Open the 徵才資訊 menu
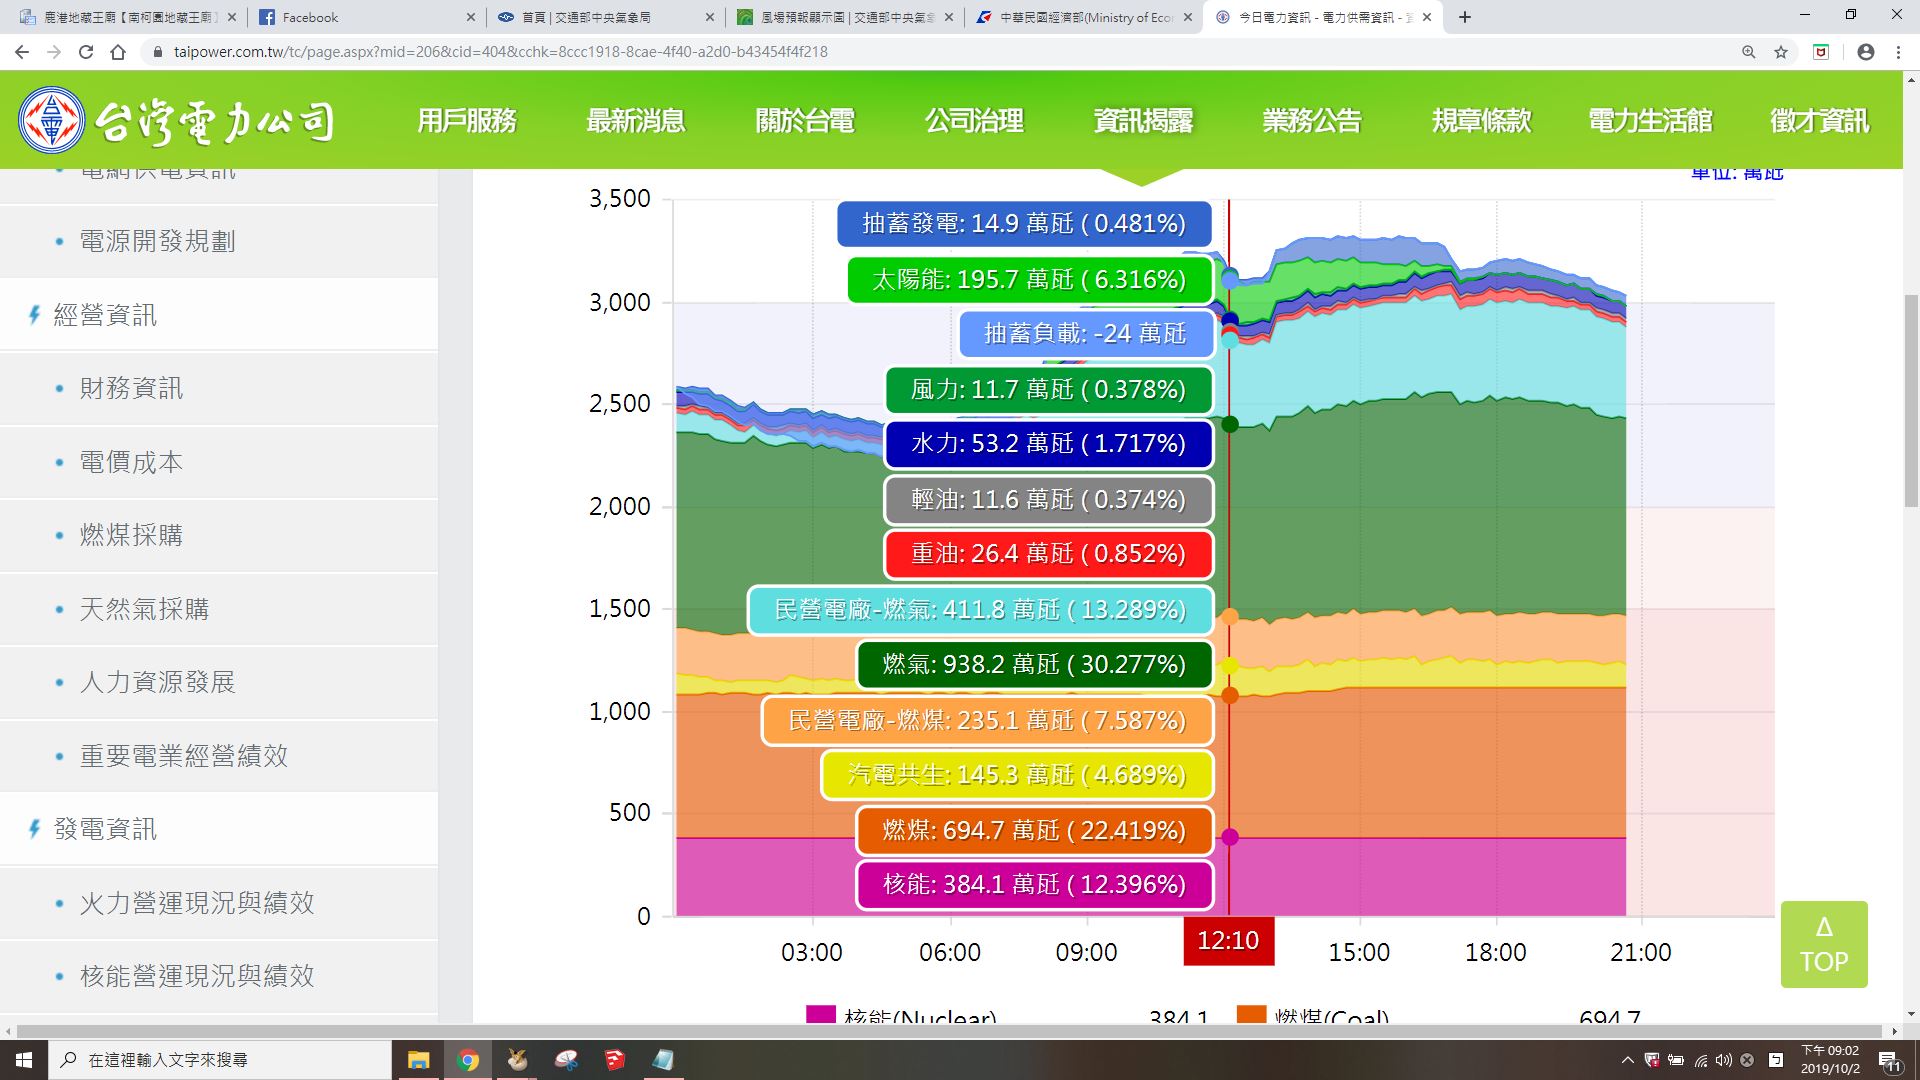This screenshot has height=1080, width=1920. 1819,121
